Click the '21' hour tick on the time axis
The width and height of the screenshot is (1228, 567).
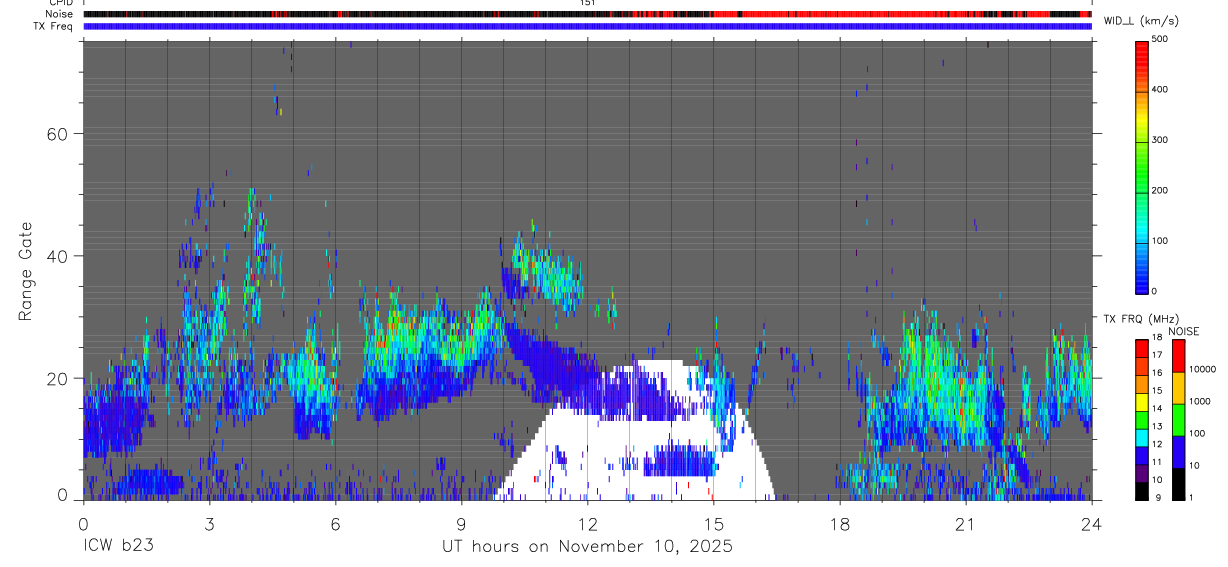(965, 524)
